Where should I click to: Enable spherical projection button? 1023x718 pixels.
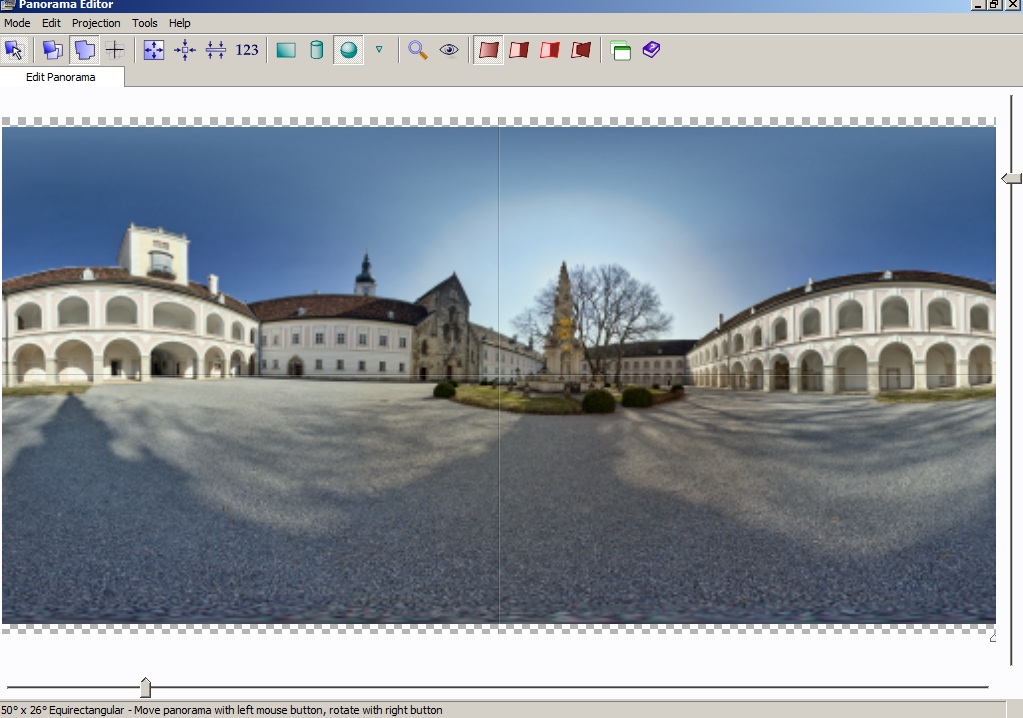point(348,49)
